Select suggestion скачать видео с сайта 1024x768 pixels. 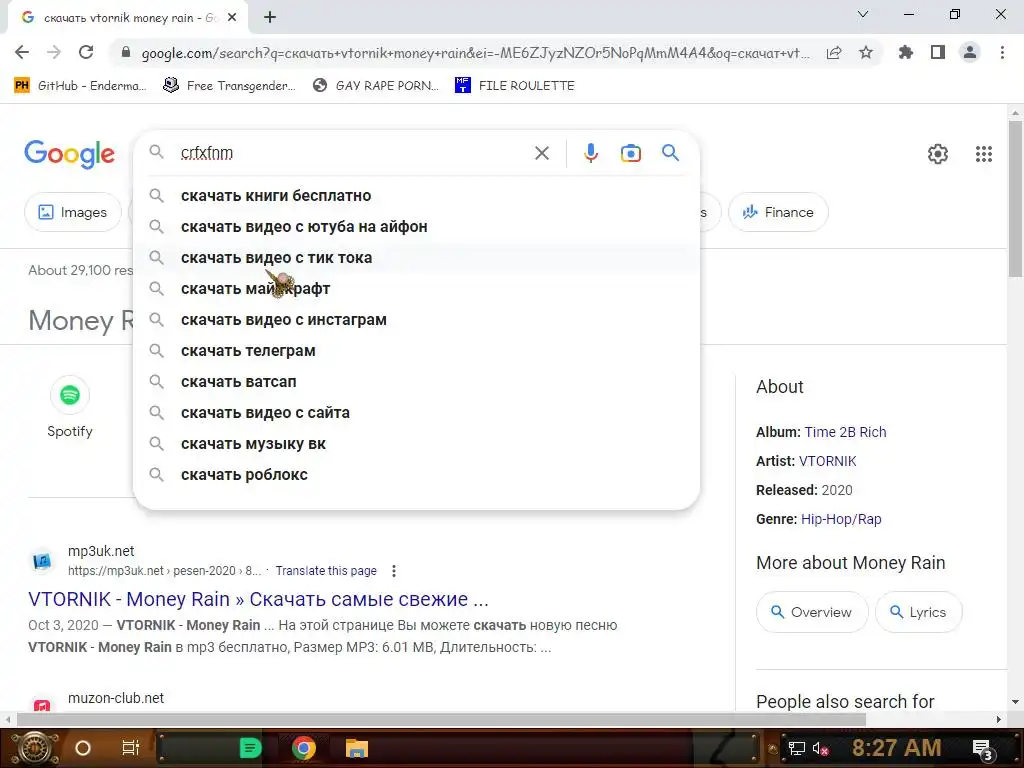tap(416, 413)
